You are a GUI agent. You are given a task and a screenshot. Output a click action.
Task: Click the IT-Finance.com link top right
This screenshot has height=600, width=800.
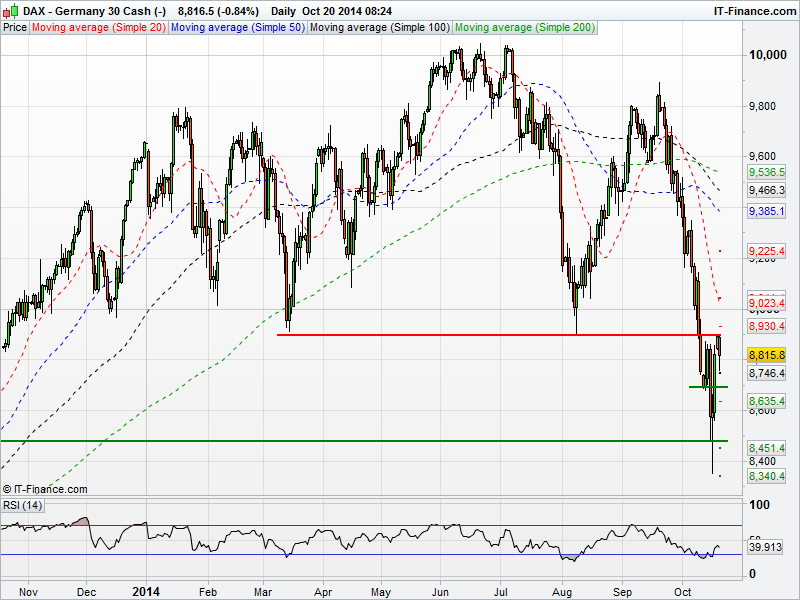pyautogui.click(x=755, y=11)
